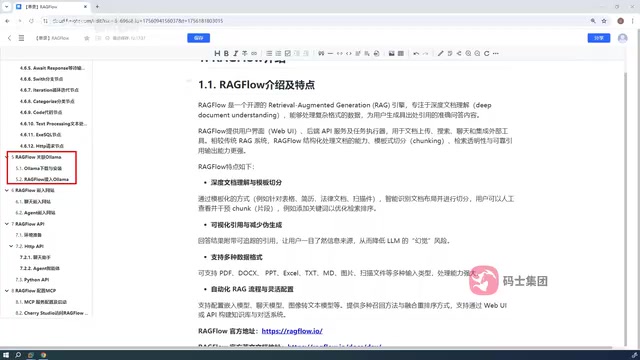Insert an unordered bullet list

tap(269, 53)
